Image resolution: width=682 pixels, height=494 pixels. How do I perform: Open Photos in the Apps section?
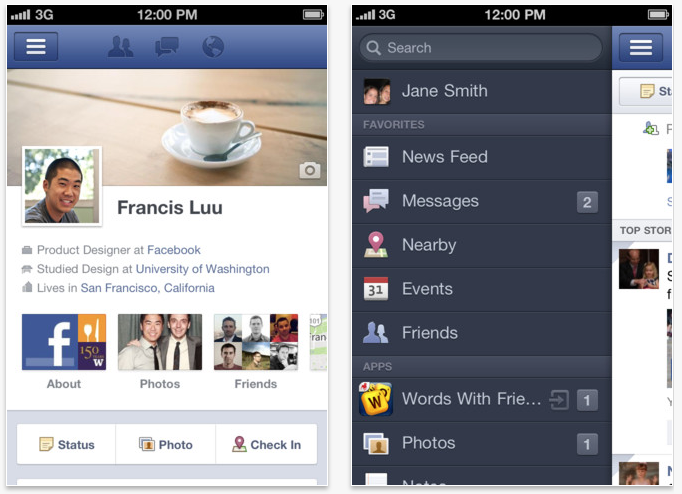(x=482, y=443)
